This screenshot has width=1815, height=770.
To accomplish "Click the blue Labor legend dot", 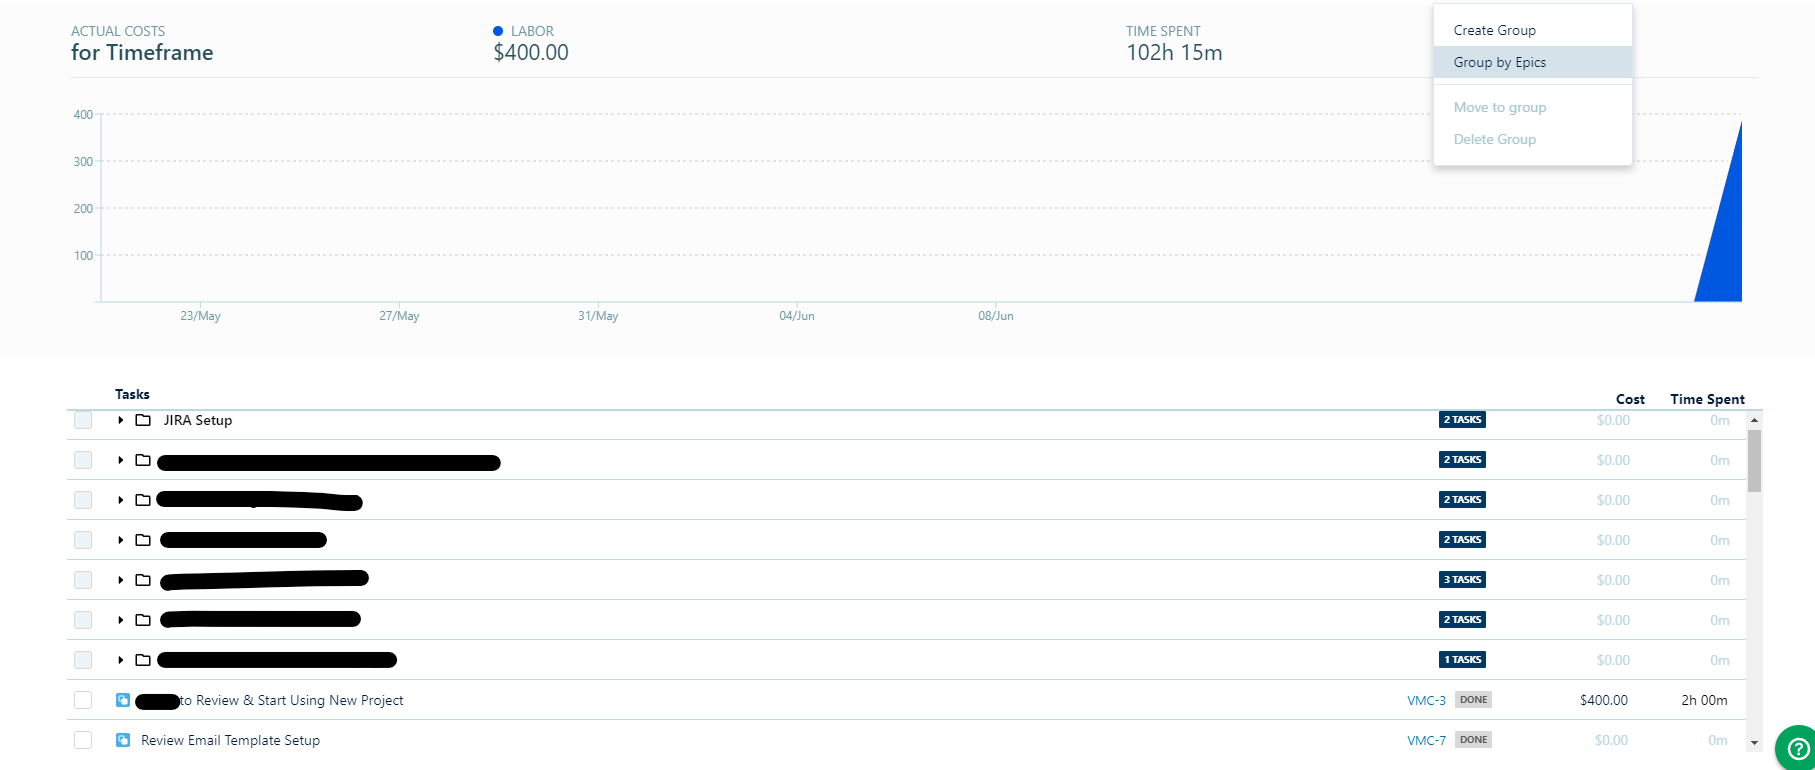I will pos(498,31).
